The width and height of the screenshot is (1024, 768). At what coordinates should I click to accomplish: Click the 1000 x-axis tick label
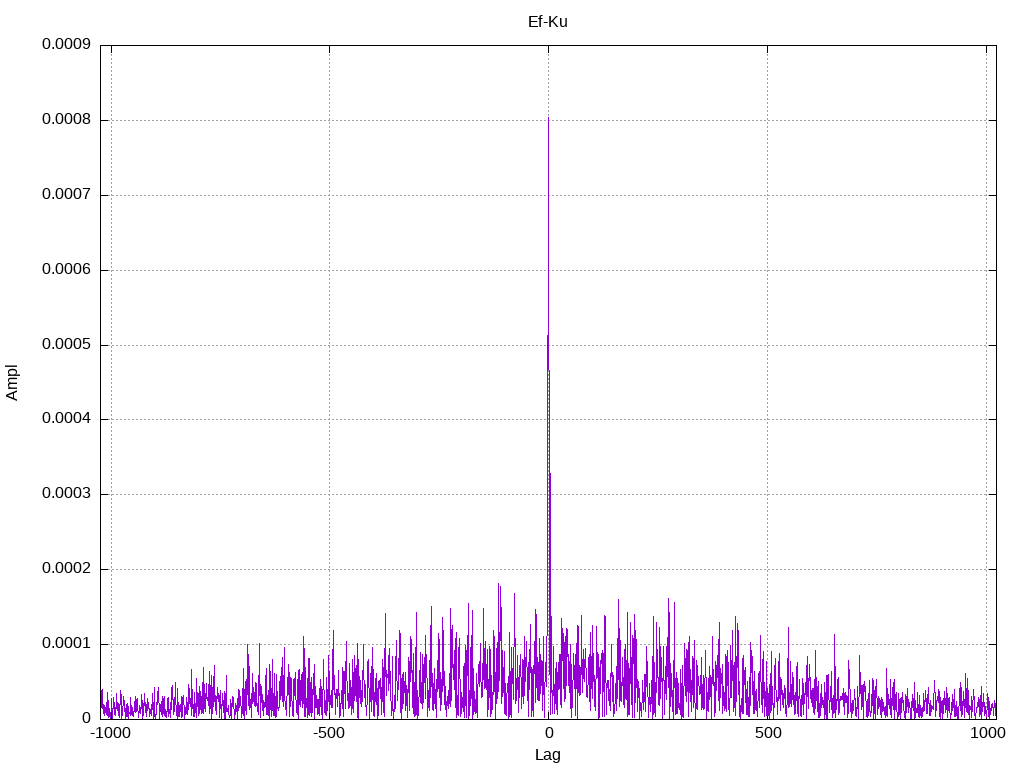987,733
